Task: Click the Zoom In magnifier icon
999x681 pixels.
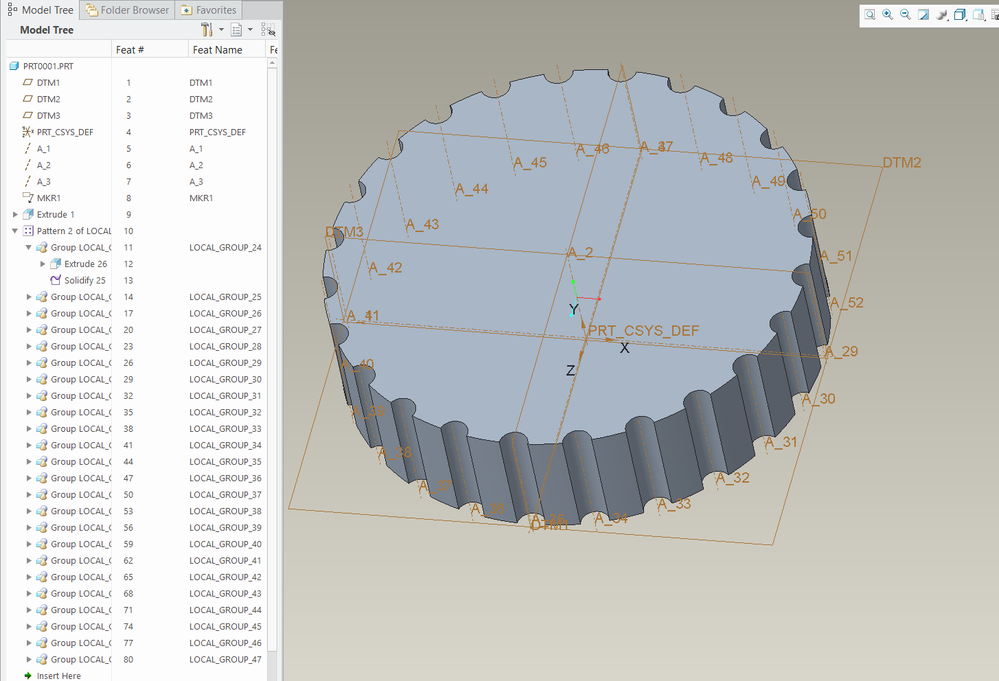Action: [888, 15]
